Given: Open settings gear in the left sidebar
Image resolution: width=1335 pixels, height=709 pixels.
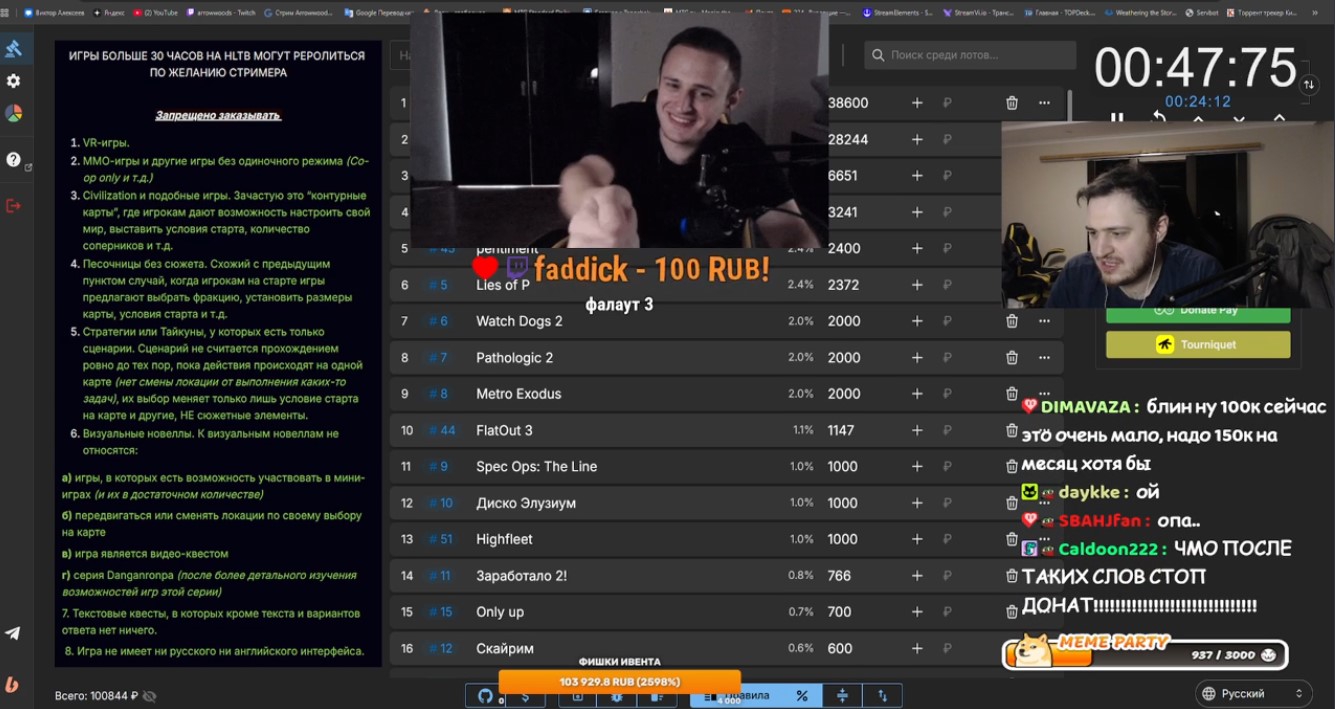Looking at the screenshot, I should tap(14, 81).
